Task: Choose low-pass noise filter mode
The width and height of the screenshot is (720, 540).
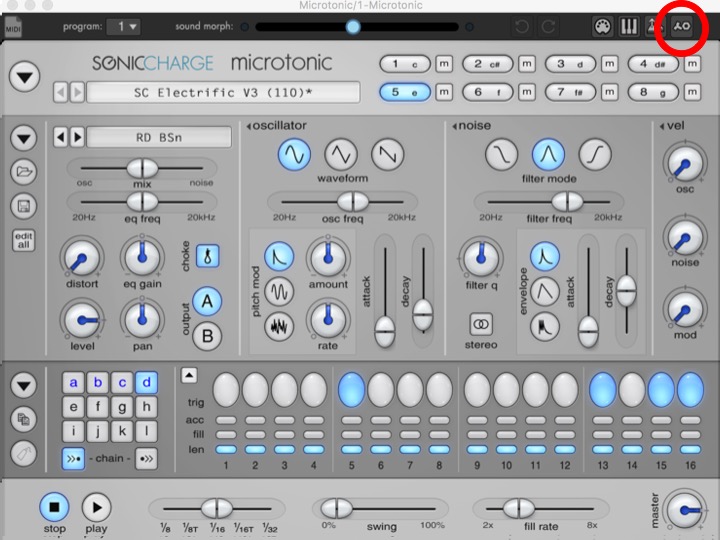Action: coord(501,154)
